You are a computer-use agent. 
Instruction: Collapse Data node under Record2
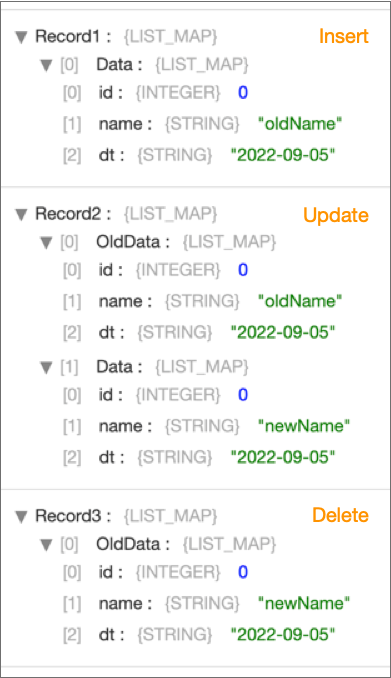[x=46, y=368]
